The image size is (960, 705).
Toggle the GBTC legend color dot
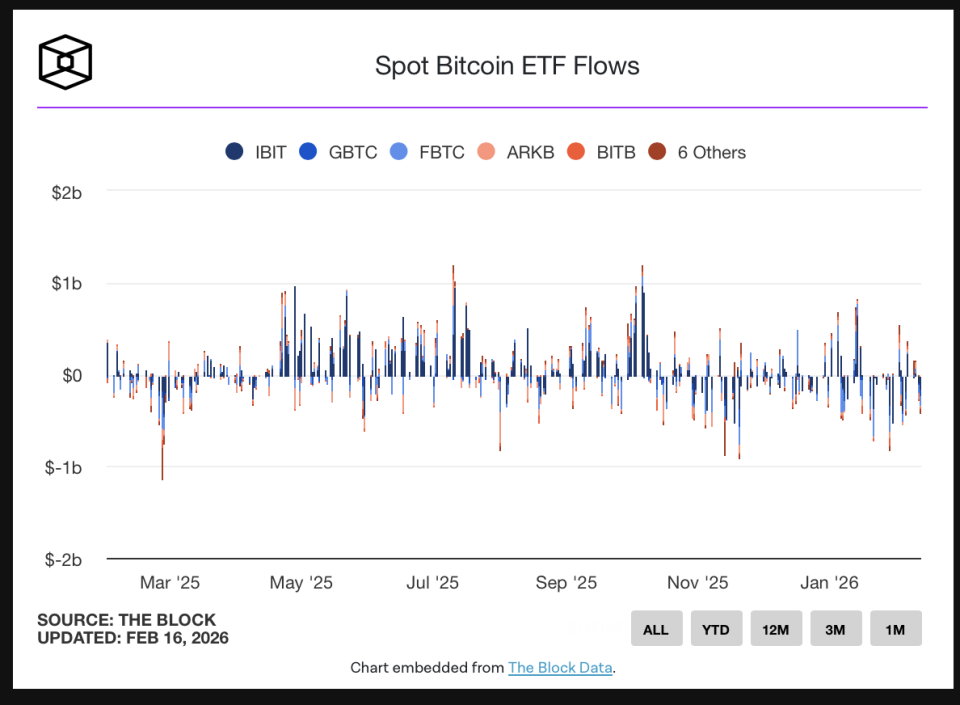[308, 152]
